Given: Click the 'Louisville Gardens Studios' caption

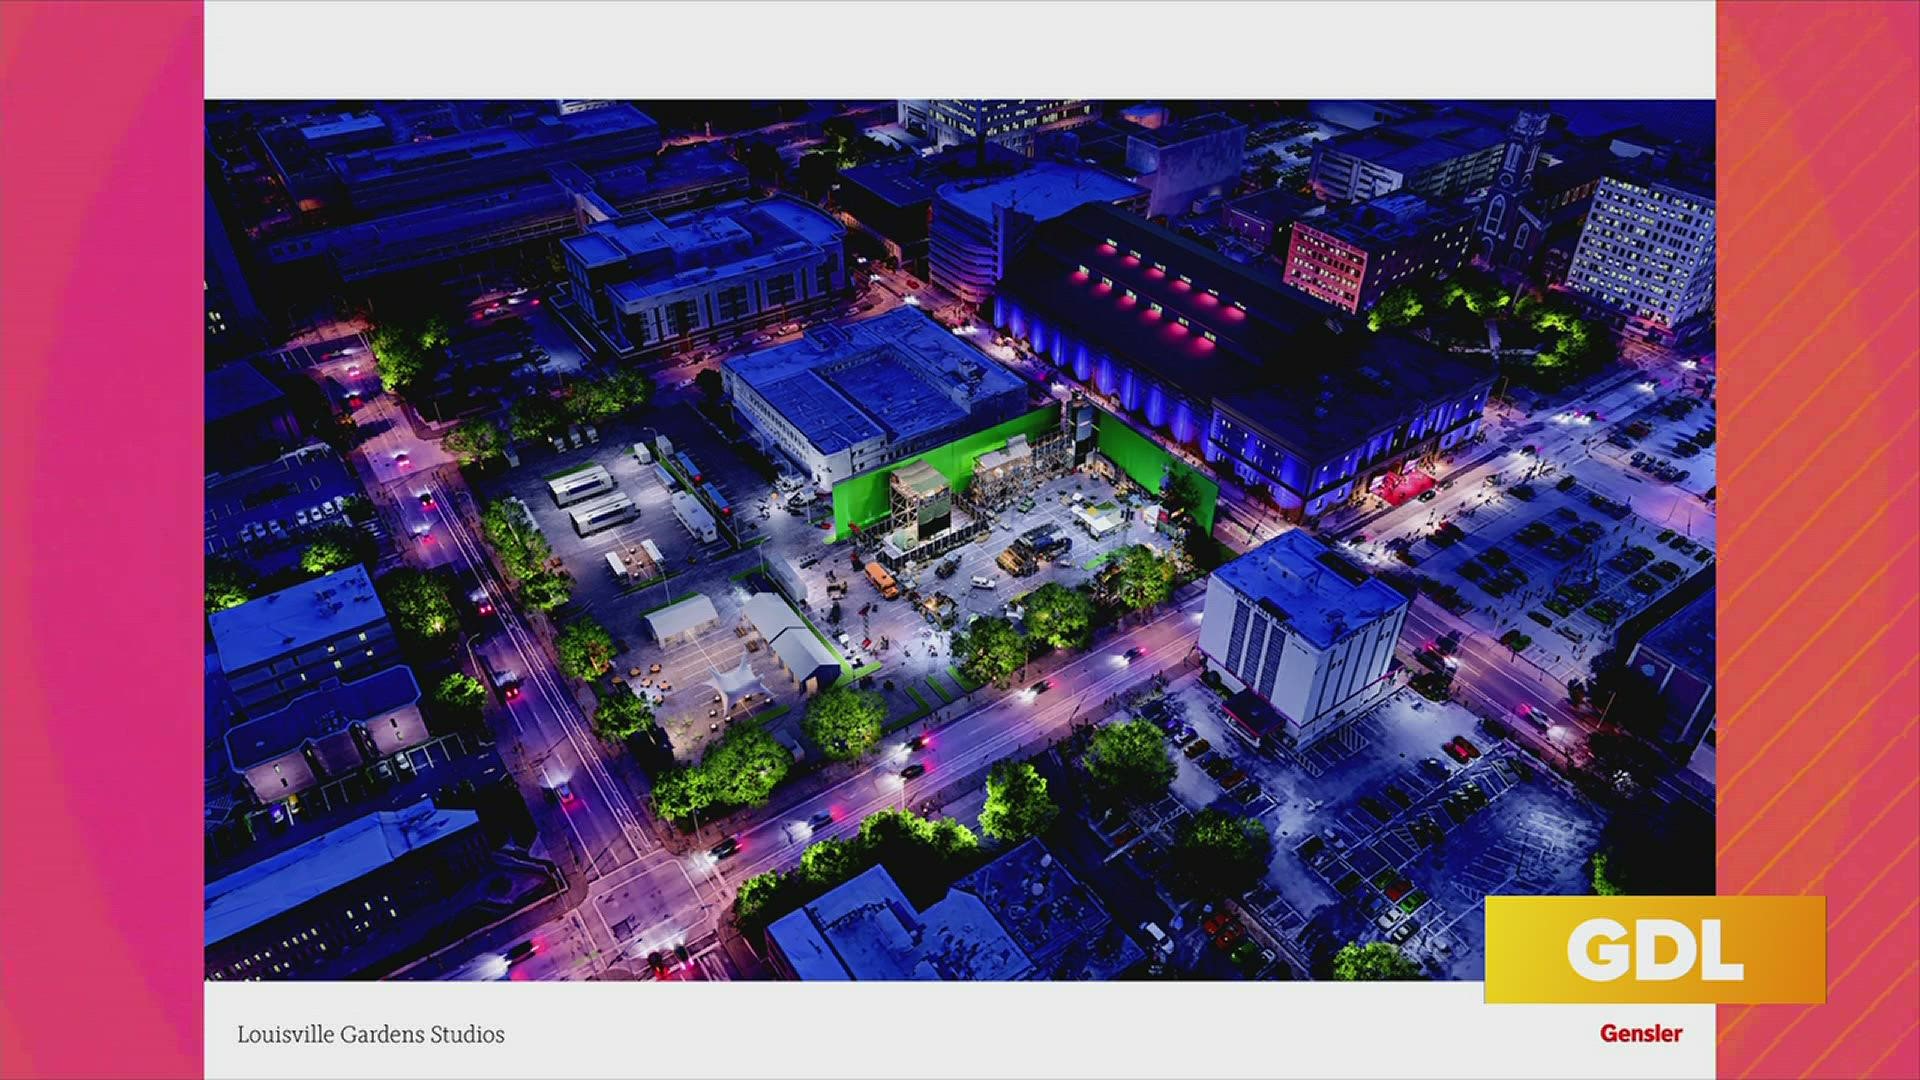Looking at the screenshot, I should click(x=371, y=1035).
